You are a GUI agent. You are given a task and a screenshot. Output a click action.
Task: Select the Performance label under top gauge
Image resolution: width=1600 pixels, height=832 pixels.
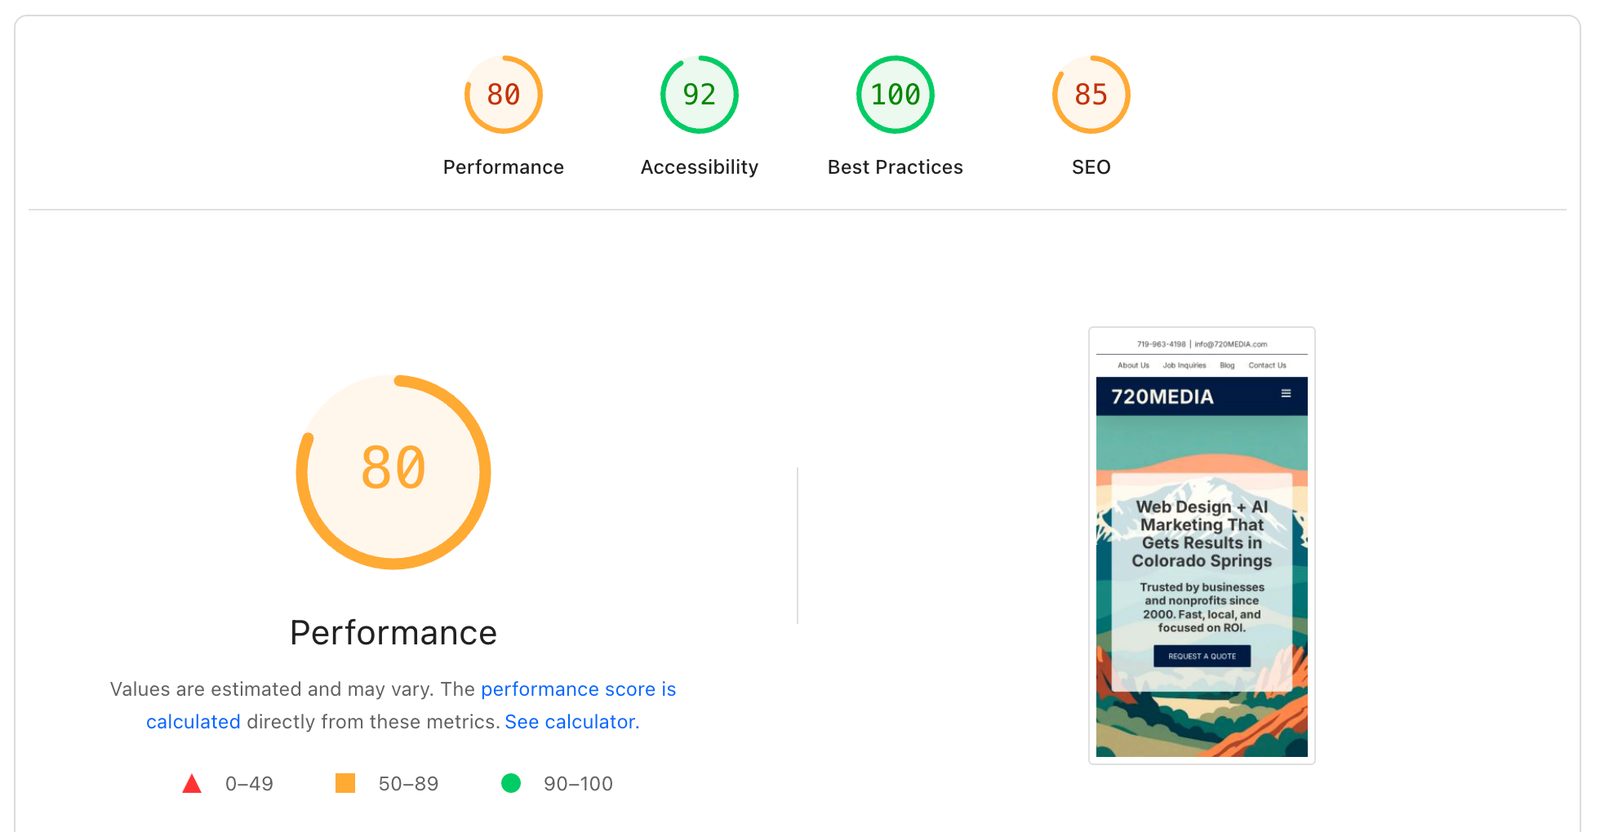click(x=503, y=167)
